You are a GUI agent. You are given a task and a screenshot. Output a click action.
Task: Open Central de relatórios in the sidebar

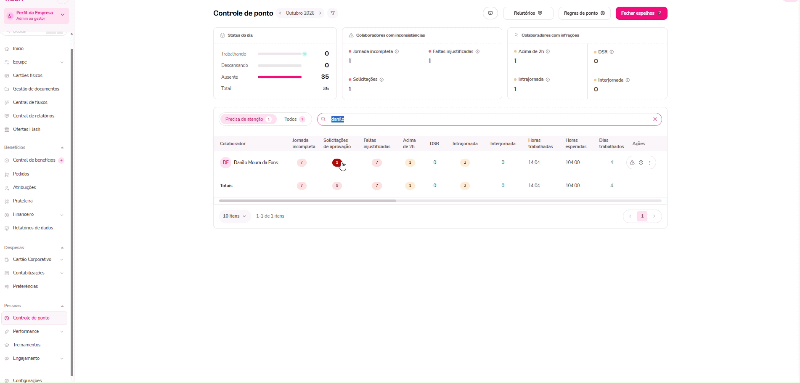33,116
